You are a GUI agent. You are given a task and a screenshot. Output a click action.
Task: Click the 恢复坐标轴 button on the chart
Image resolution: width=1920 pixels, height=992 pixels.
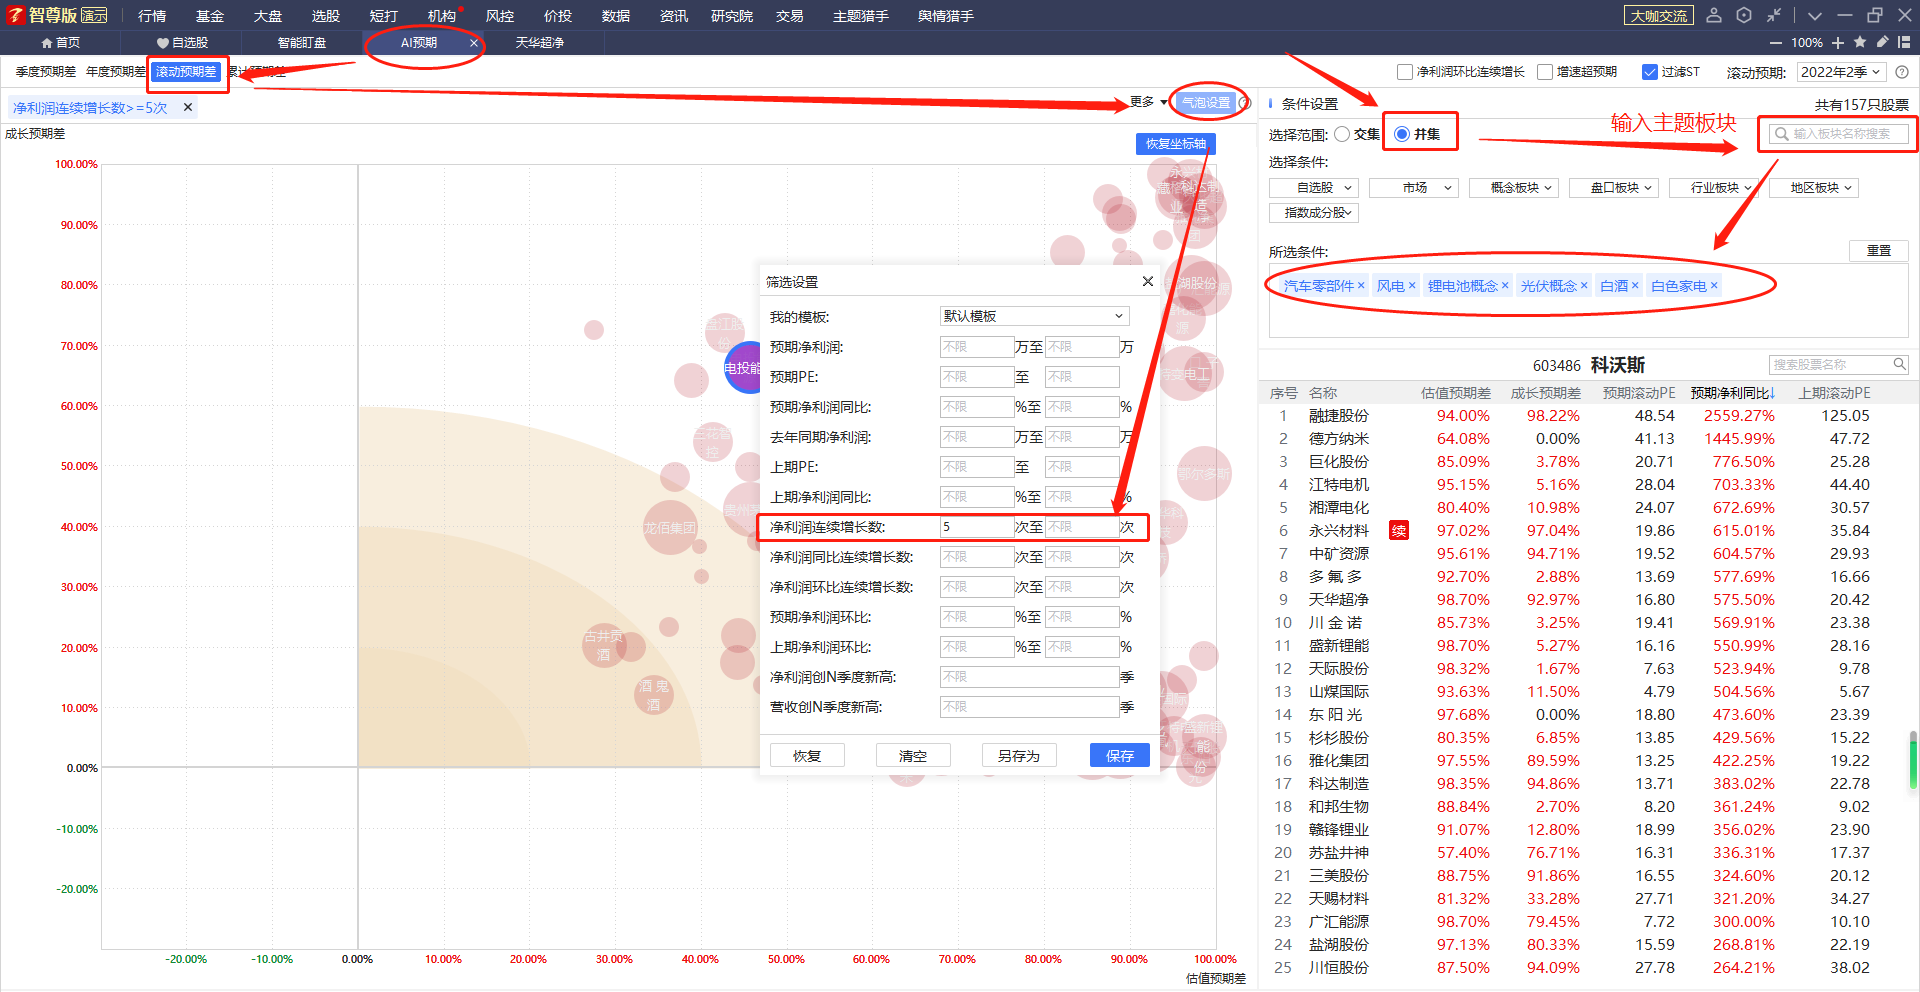1176,144
